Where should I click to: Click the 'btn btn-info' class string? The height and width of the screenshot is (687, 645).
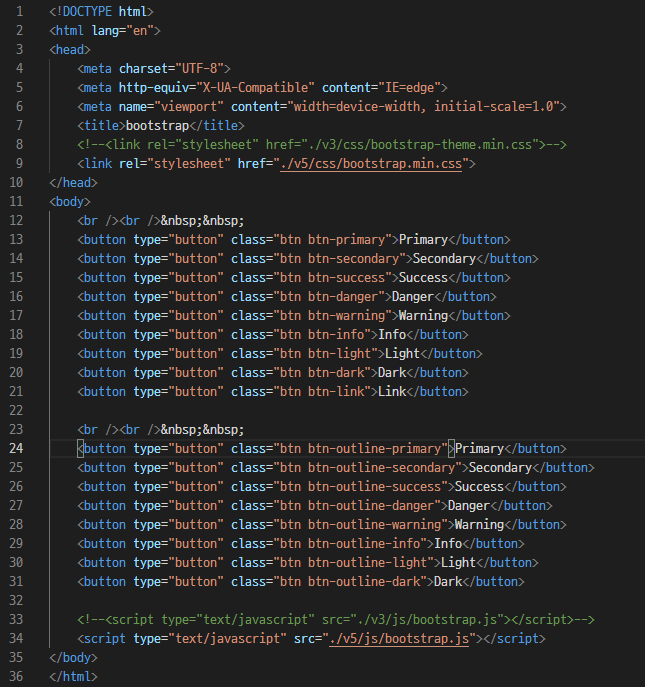322,334
